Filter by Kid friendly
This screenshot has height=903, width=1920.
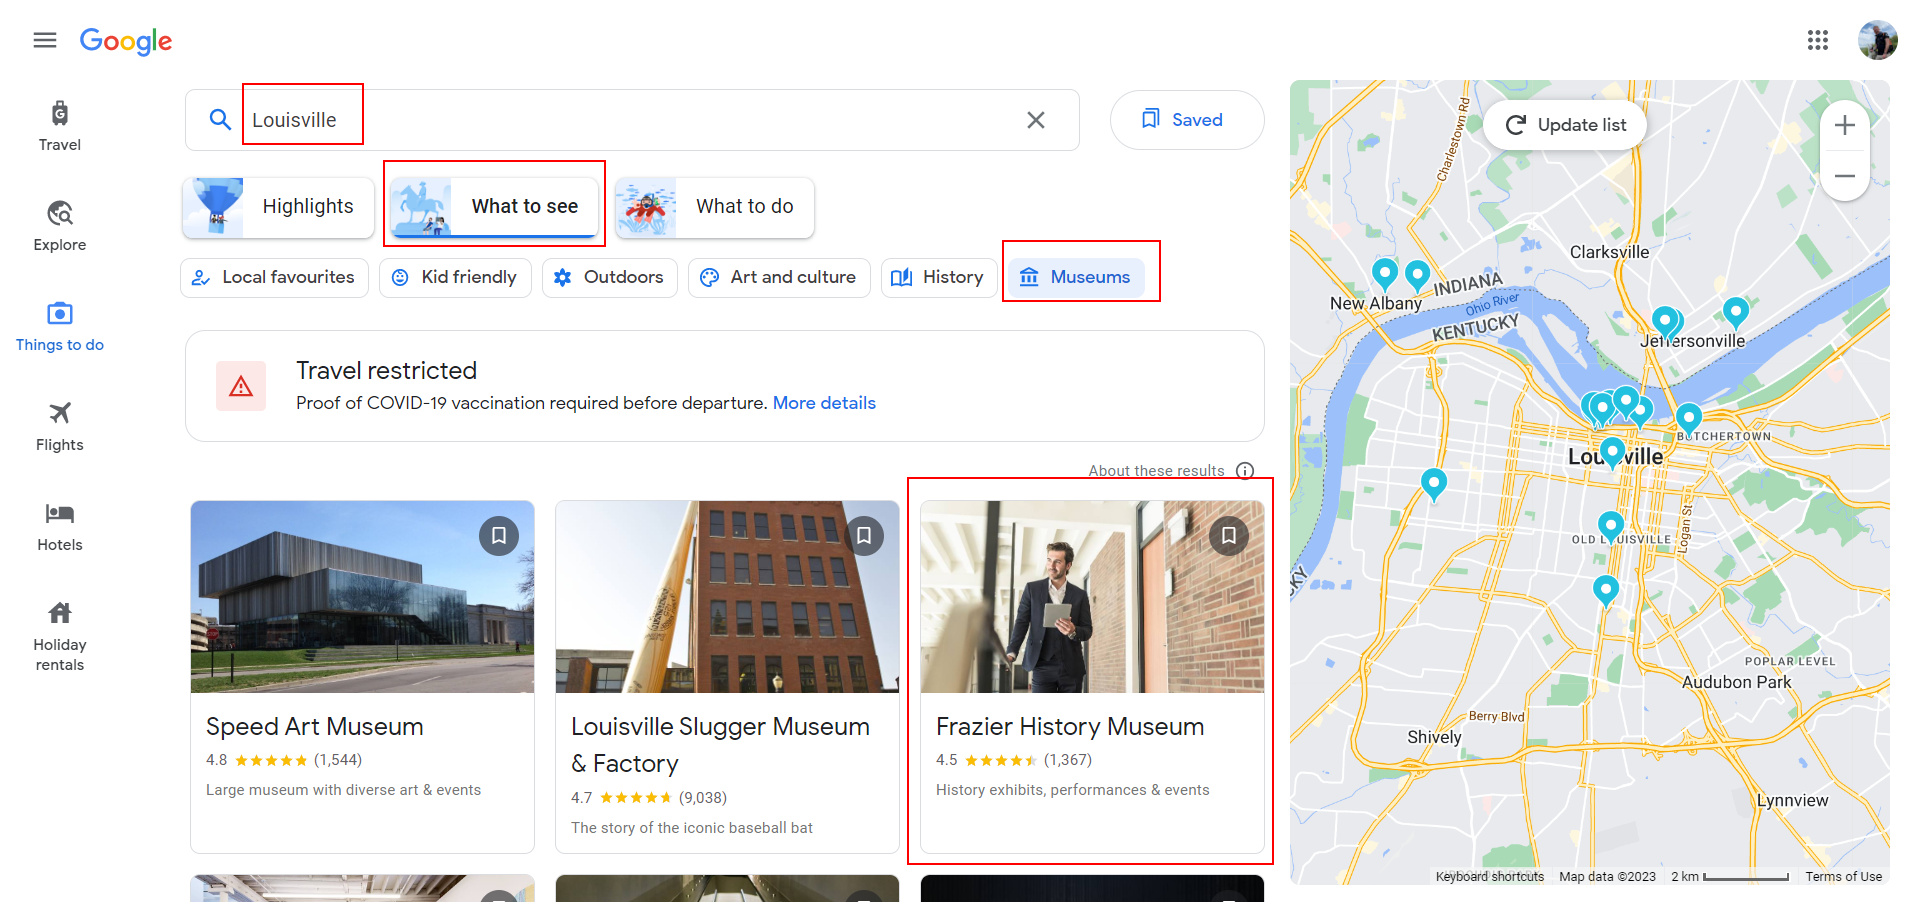[455, 277]
